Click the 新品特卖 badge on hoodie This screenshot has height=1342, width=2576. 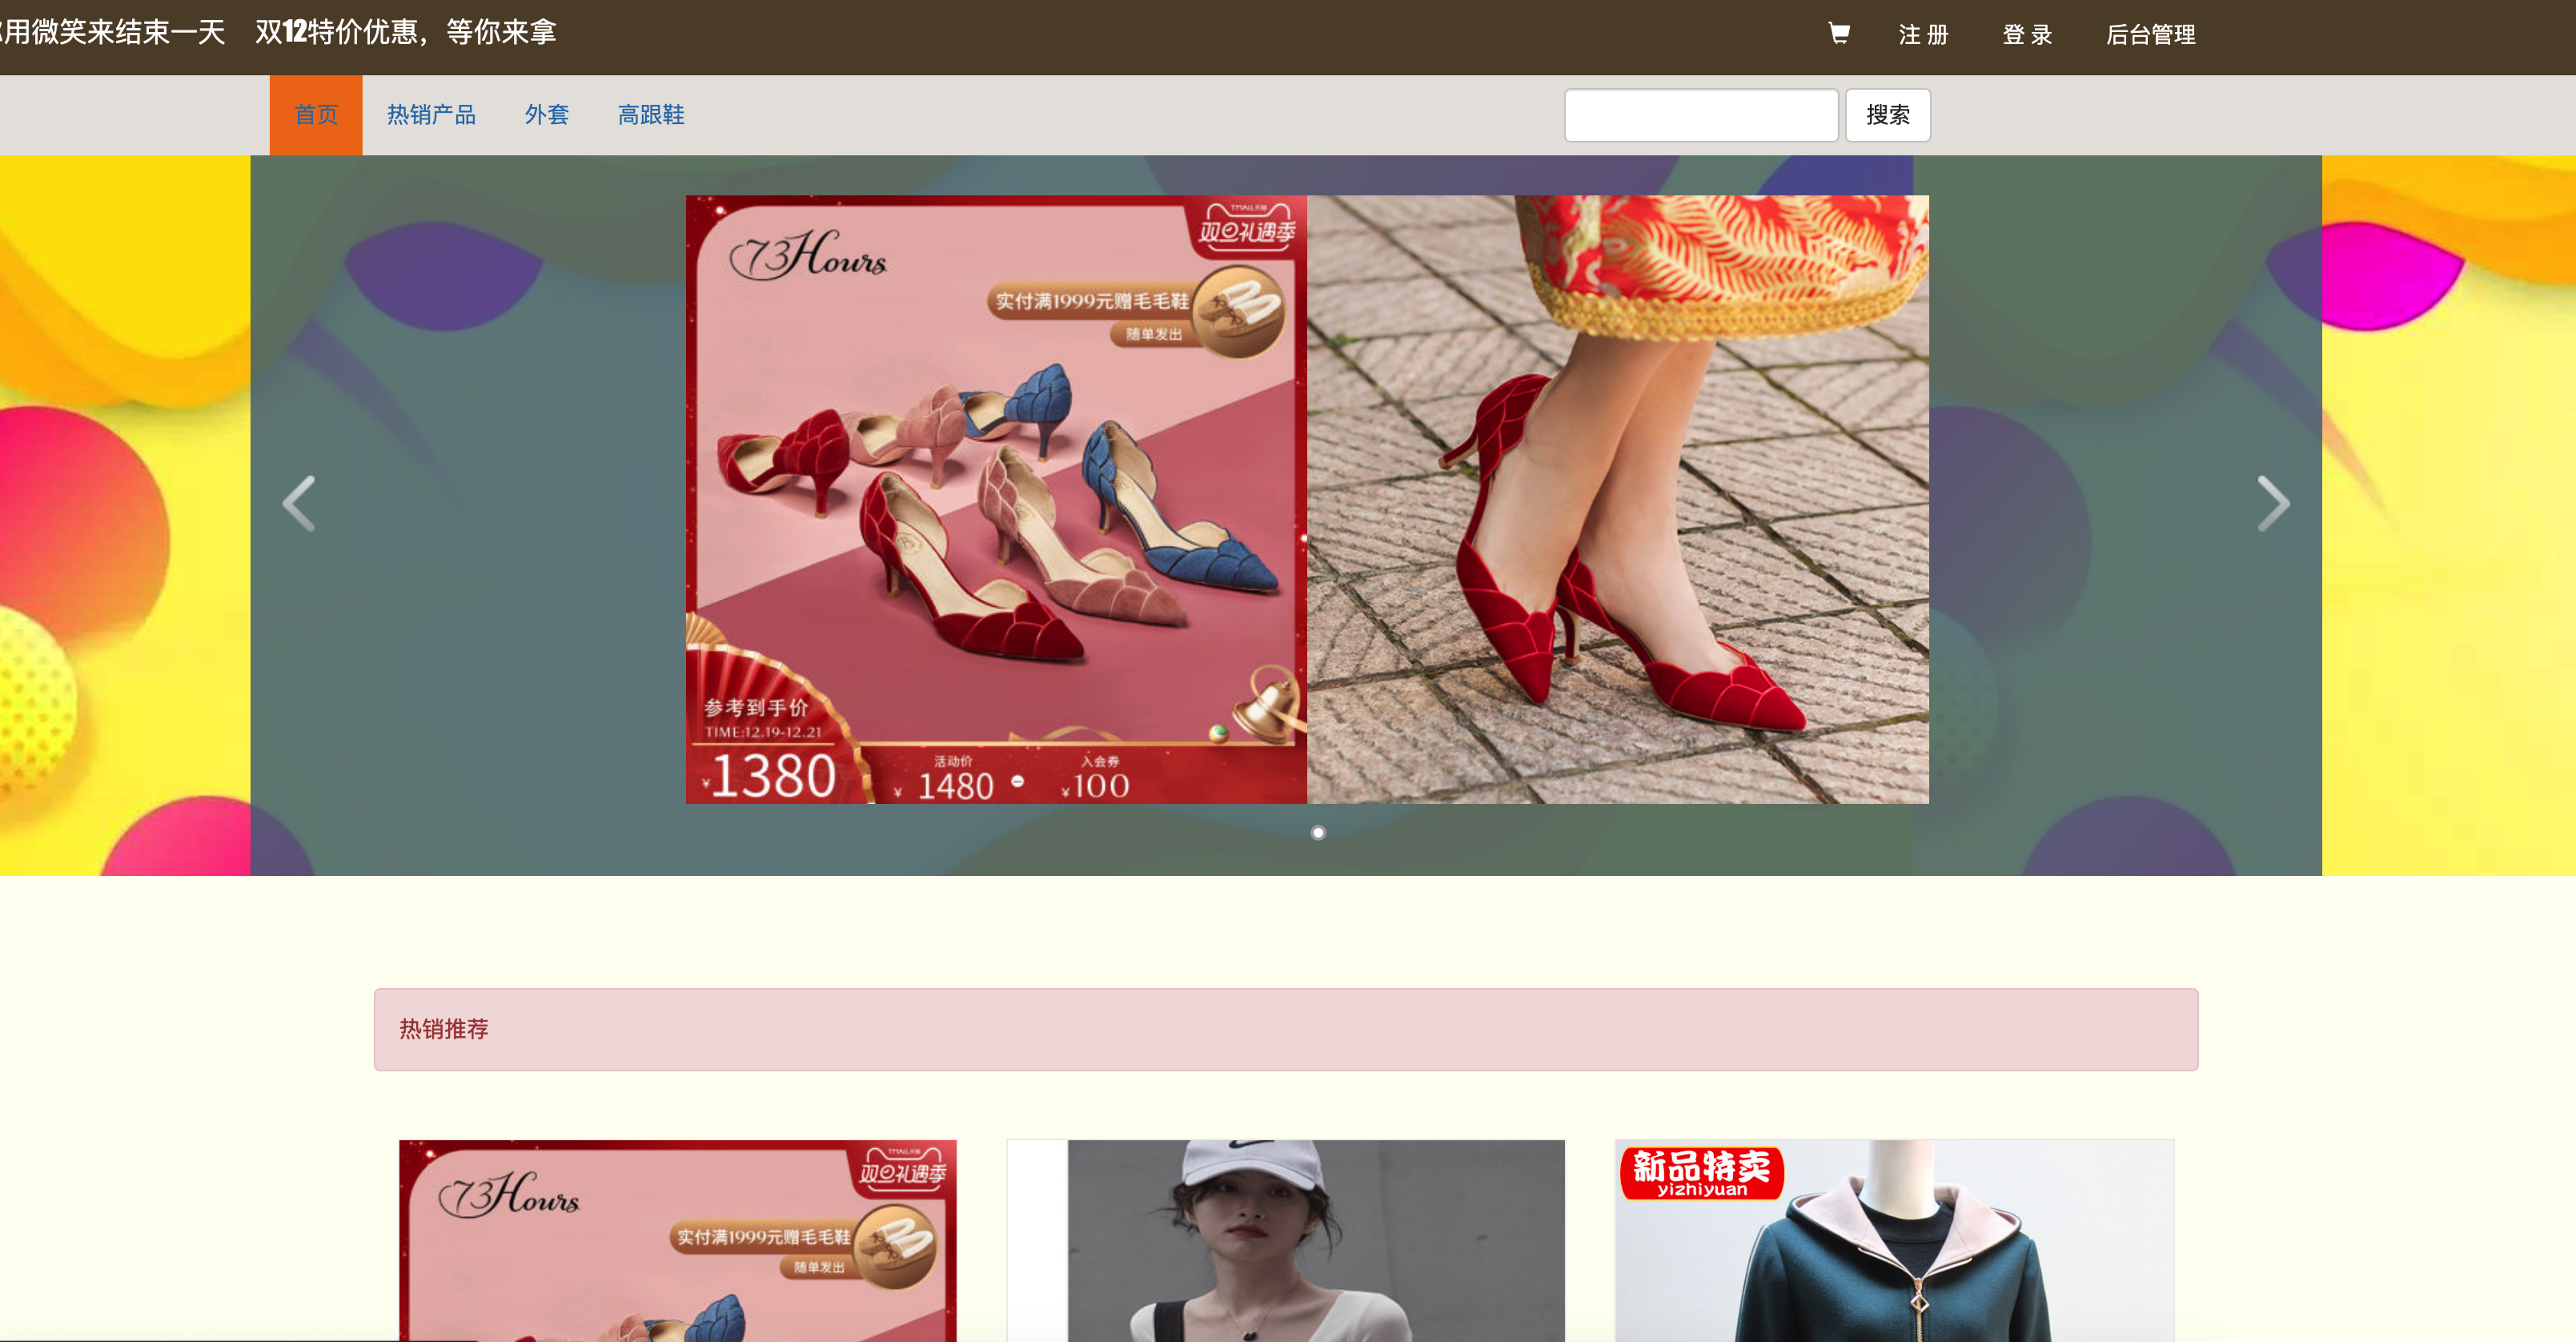point(1701,1172)
